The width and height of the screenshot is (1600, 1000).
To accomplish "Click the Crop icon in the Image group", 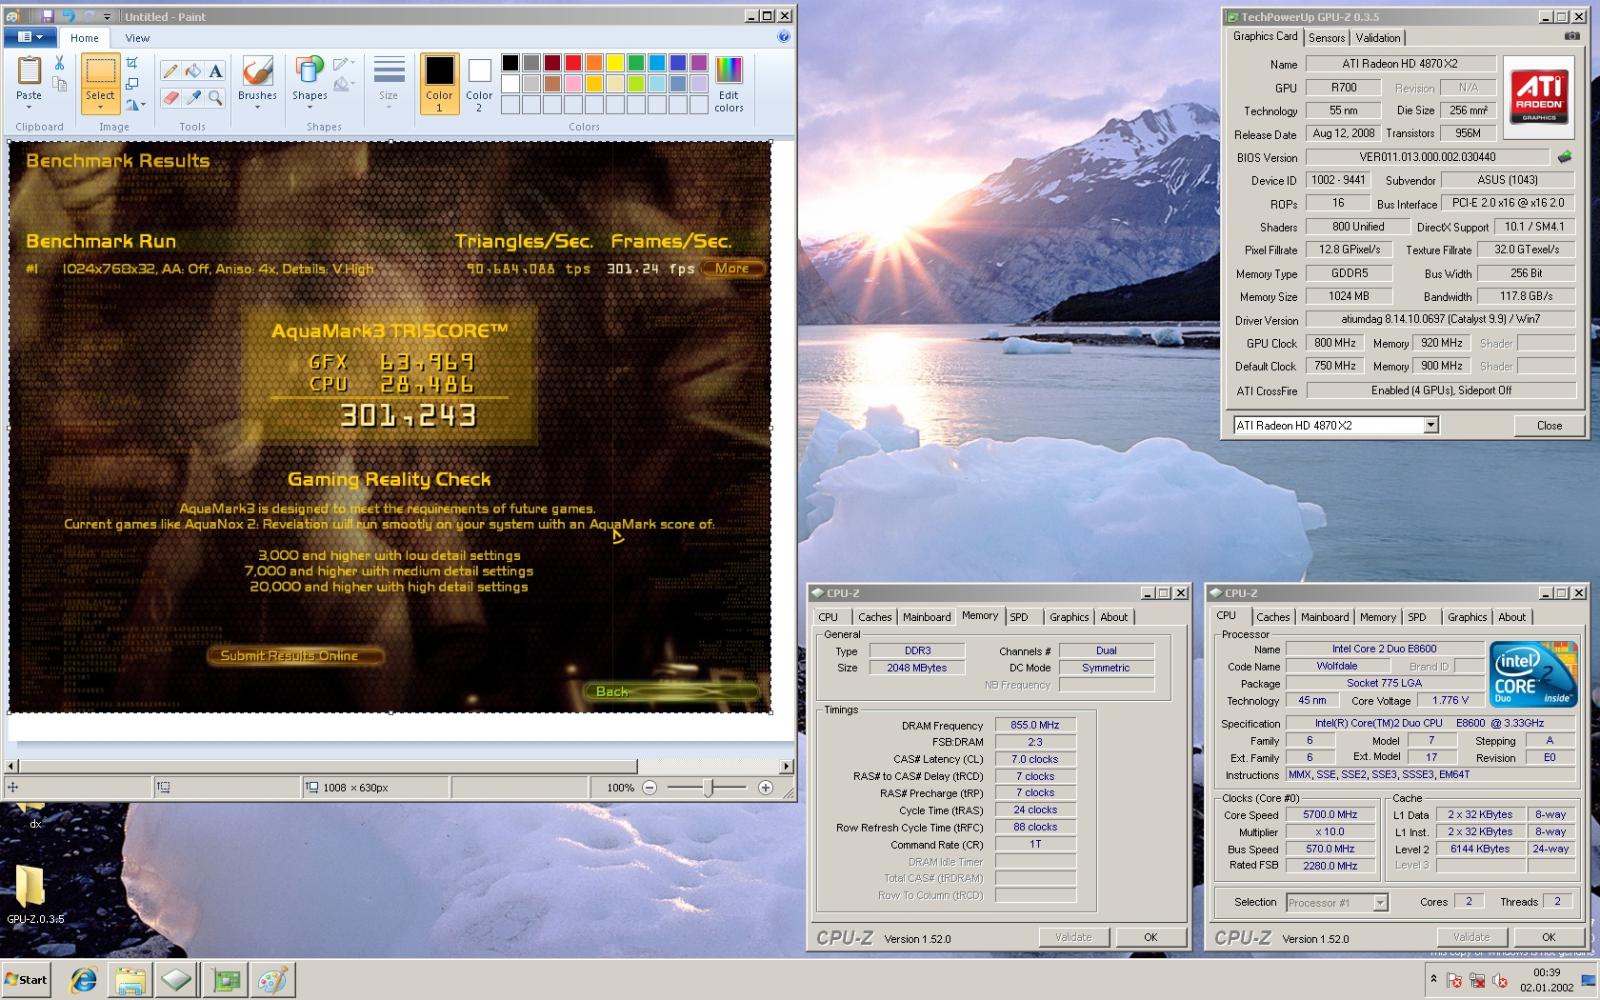I will coord(132,63).
